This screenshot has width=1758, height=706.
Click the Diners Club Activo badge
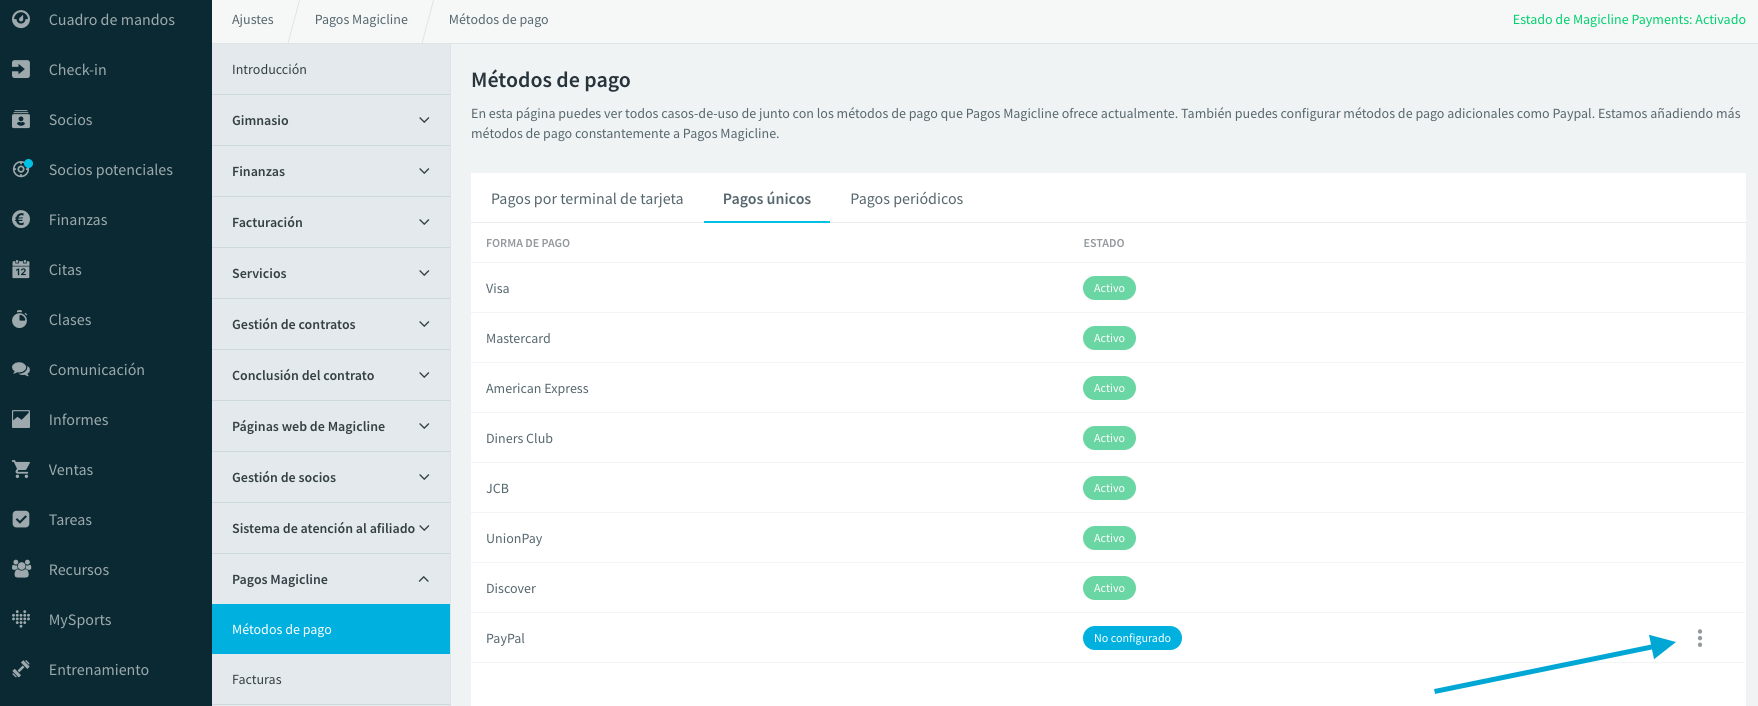1109,438
